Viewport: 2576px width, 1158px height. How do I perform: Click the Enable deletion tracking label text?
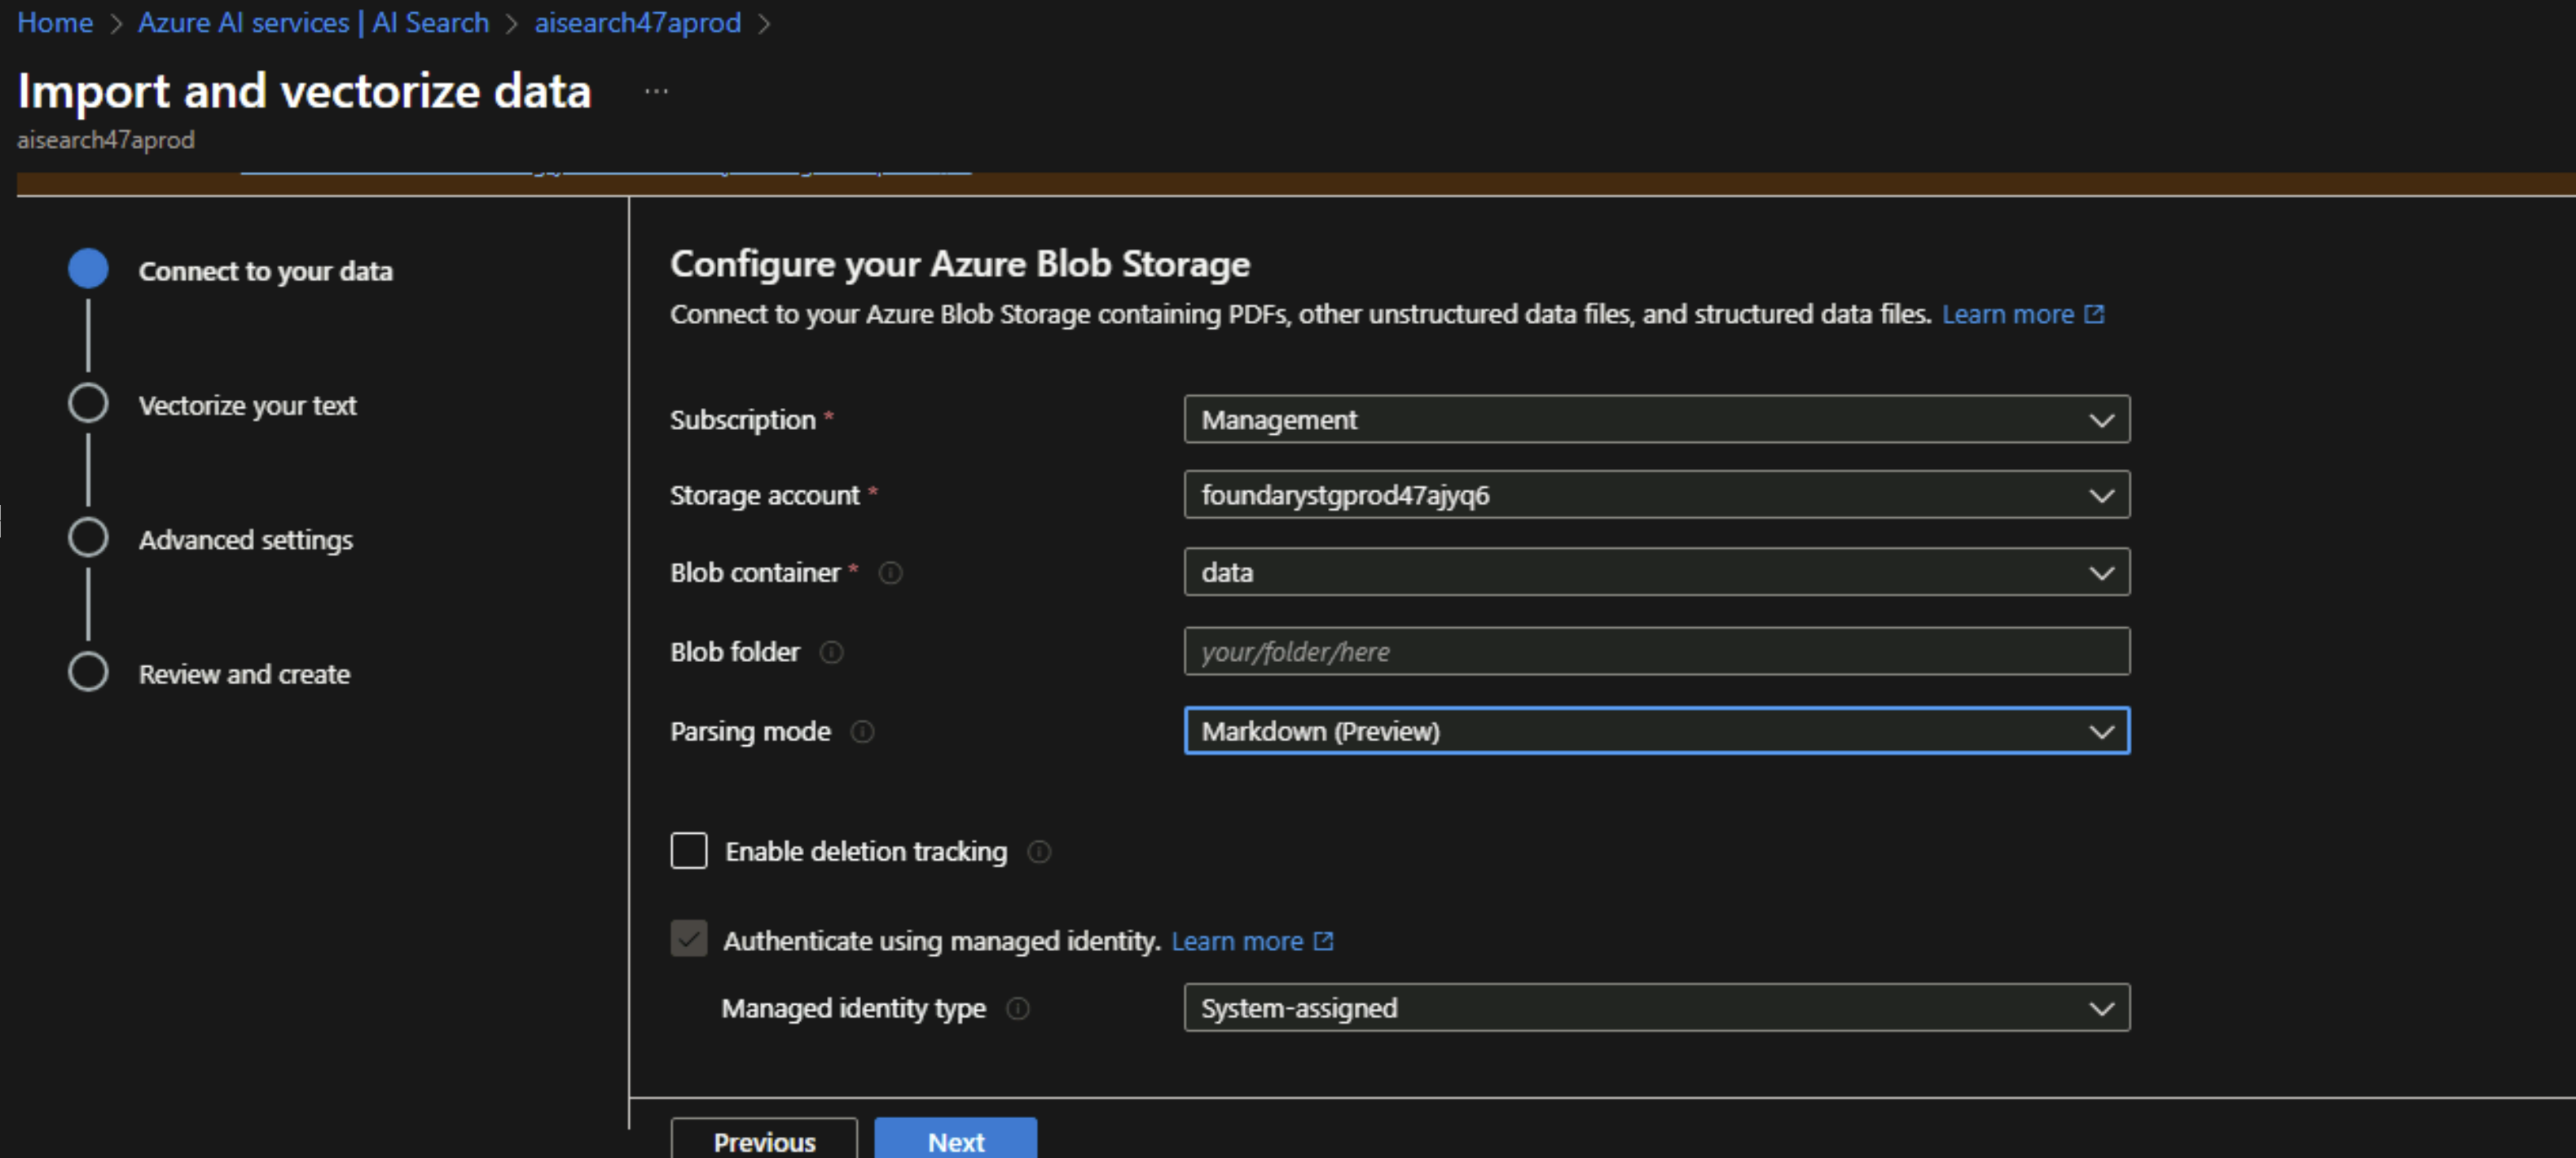[866, 851]
